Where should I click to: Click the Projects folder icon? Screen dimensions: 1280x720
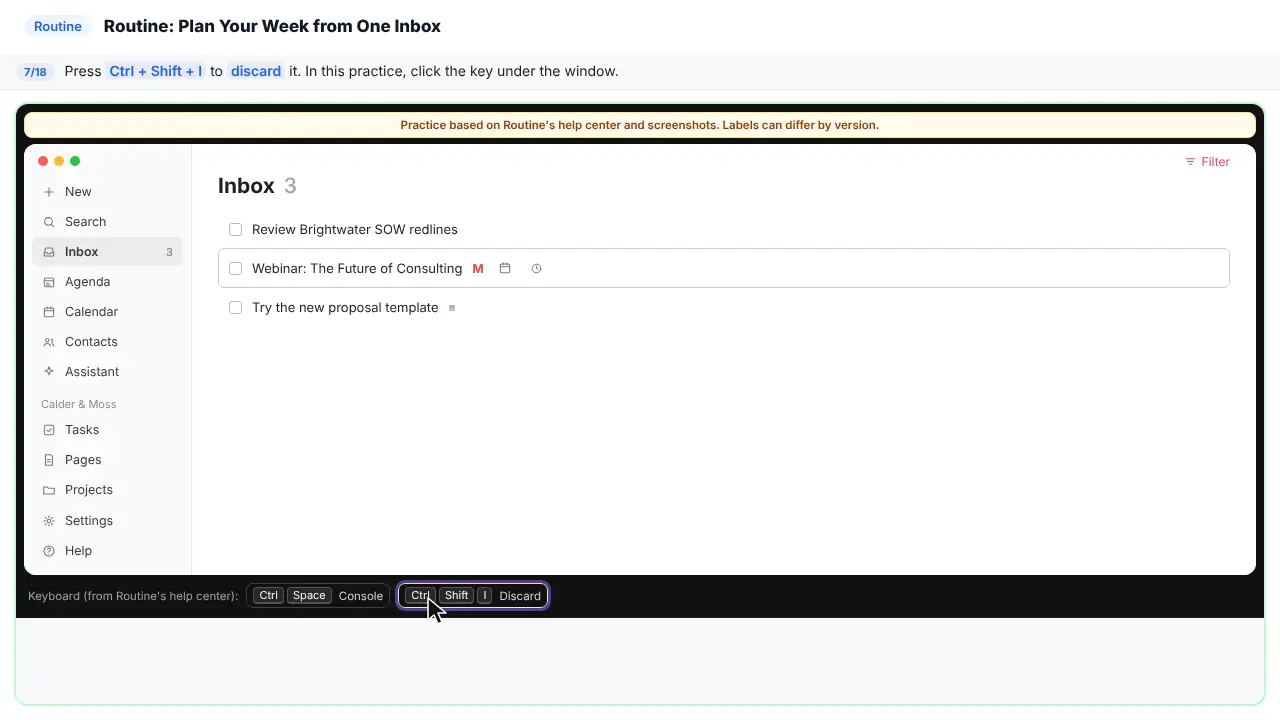[49, 490]
